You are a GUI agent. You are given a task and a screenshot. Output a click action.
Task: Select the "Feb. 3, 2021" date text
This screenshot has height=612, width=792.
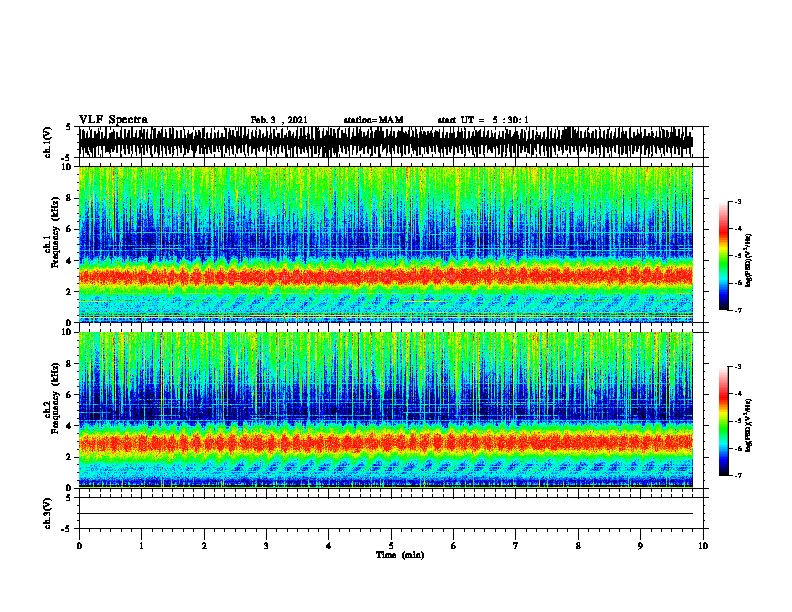[279, 120]
